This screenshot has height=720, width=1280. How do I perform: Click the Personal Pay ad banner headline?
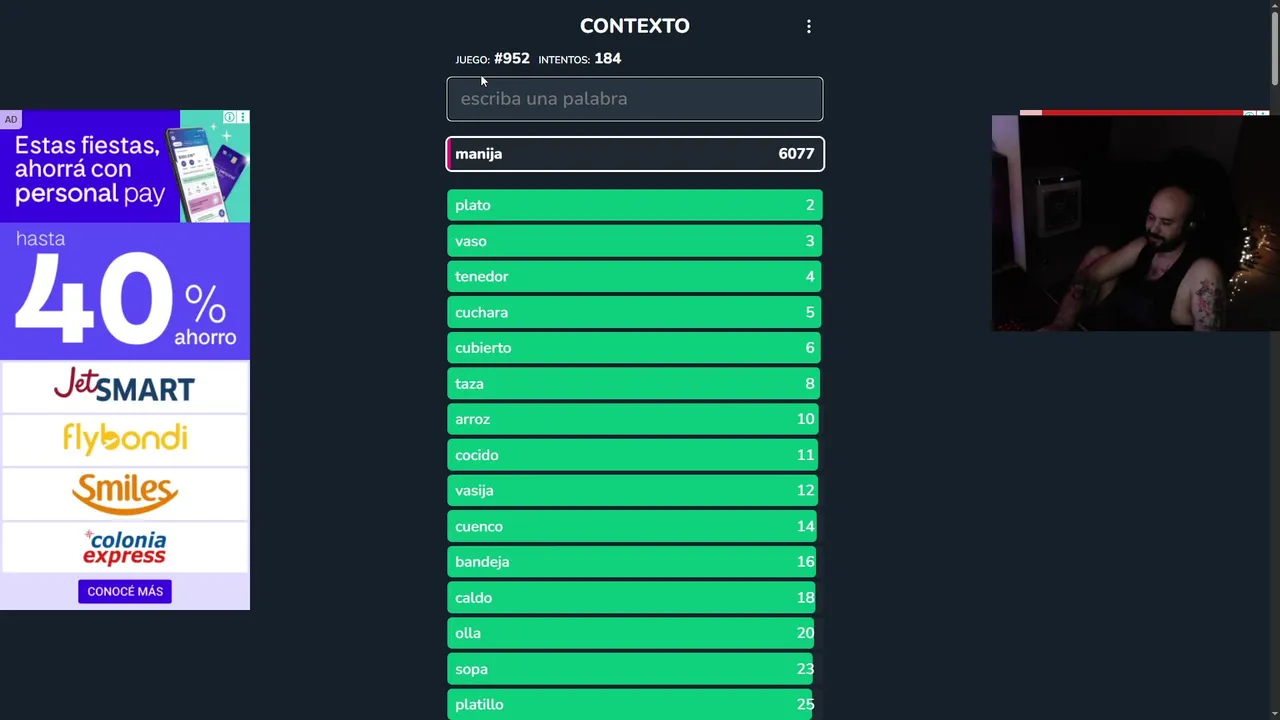point(88,169)
